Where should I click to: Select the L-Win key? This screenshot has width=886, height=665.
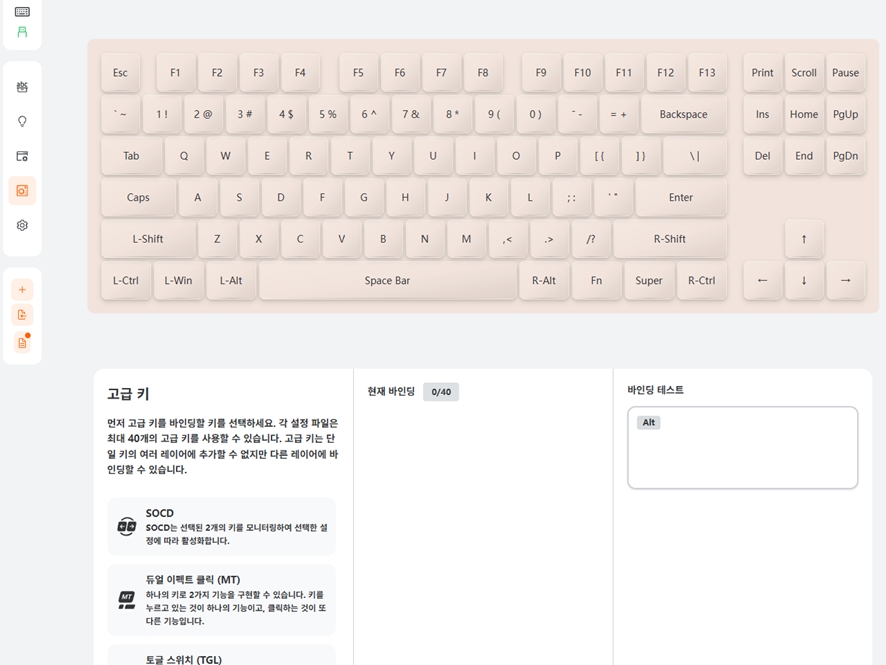(178, 280)
